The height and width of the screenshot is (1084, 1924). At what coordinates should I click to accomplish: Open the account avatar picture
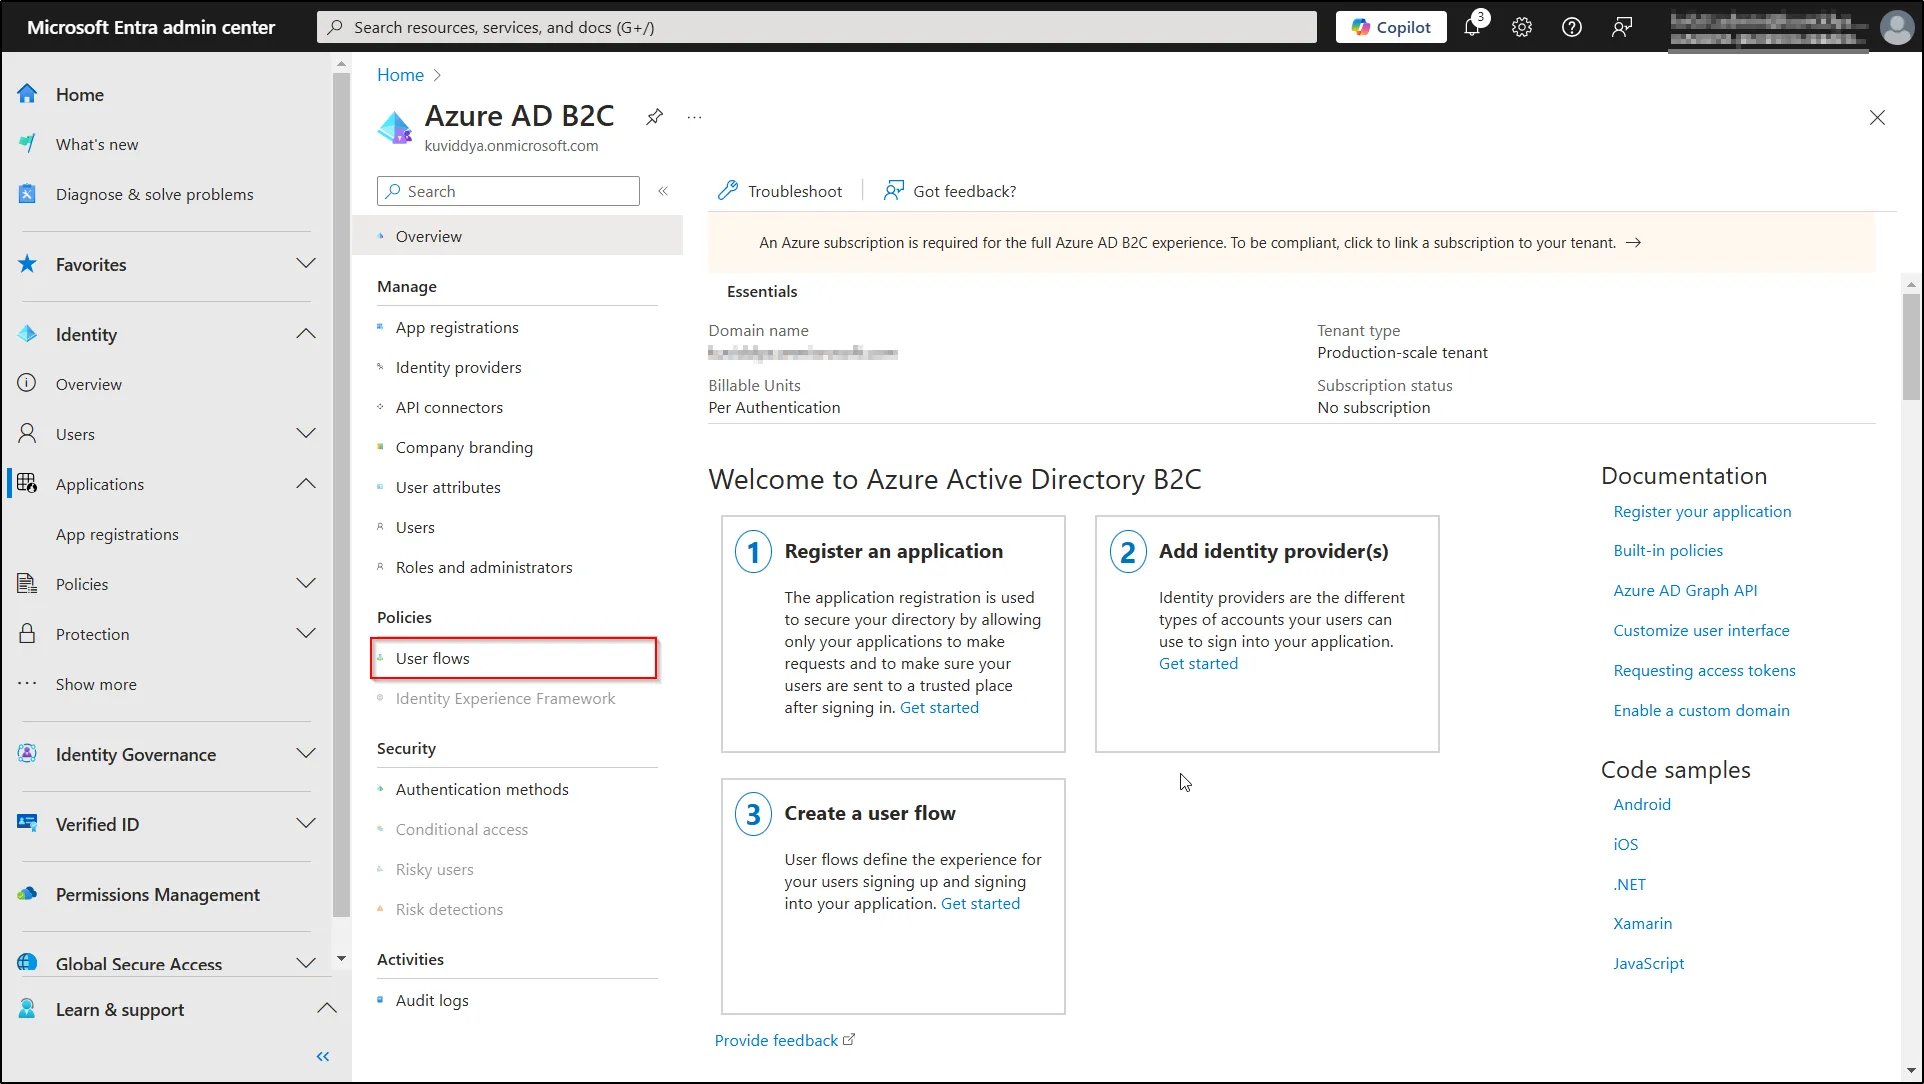pos(1896,27)
